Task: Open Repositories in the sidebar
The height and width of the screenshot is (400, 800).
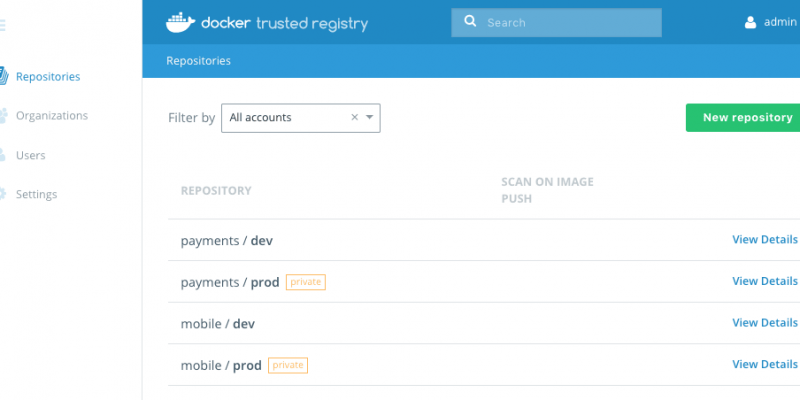Action: pyautogui.click(x=48, y=77)
